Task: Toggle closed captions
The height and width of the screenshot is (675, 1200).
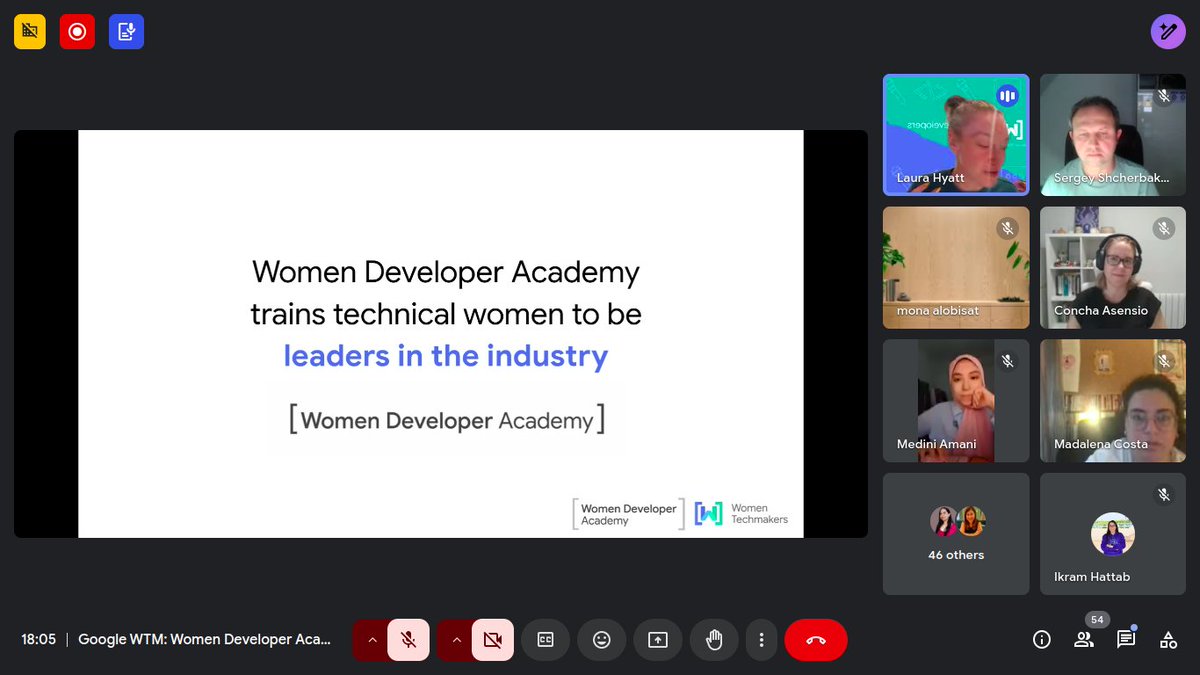Action: tap(545, 640)
